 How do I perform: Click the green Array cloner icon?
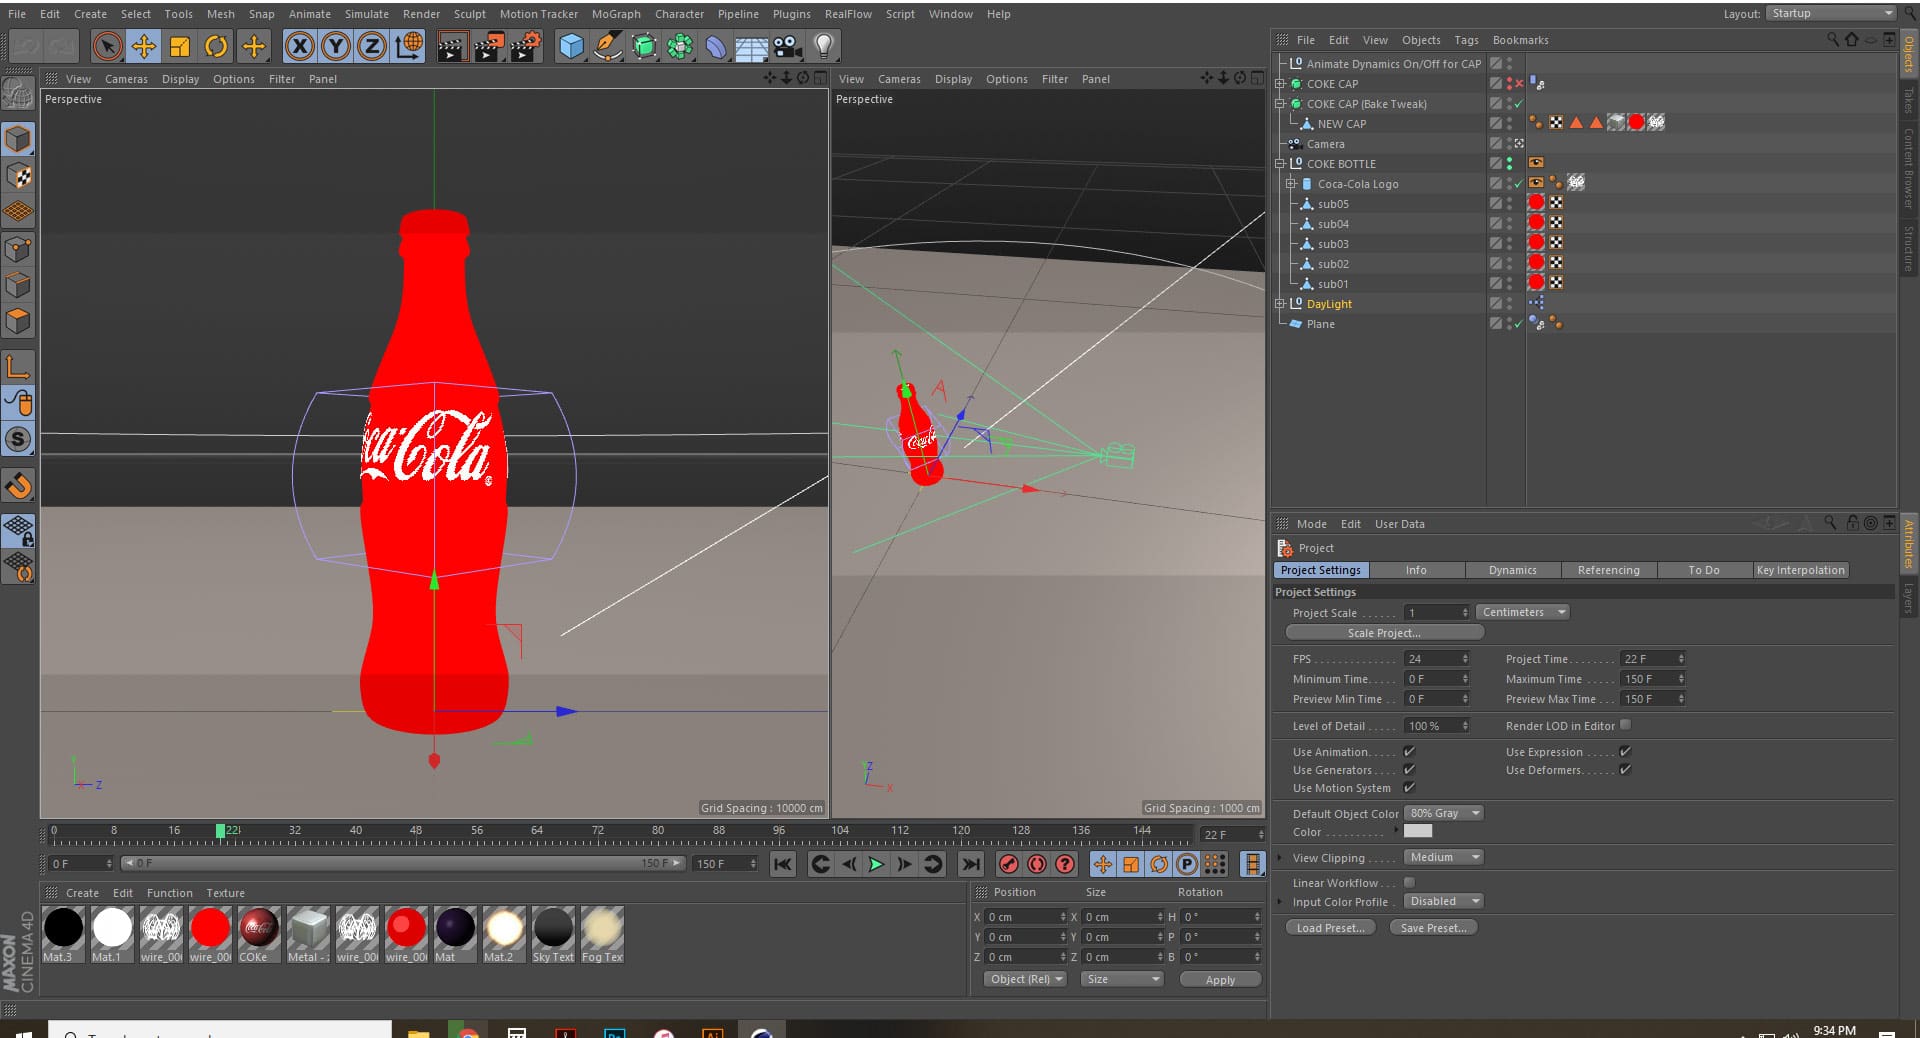680,46
